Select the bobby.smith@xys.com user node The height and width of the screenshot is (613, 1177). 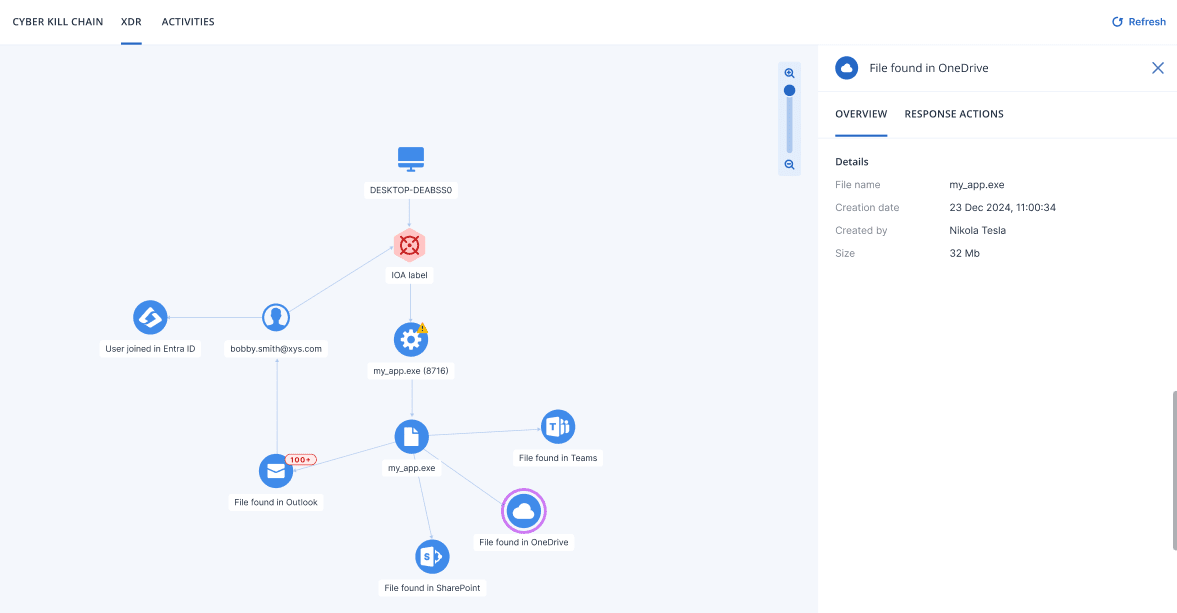[x=276, y=318]
